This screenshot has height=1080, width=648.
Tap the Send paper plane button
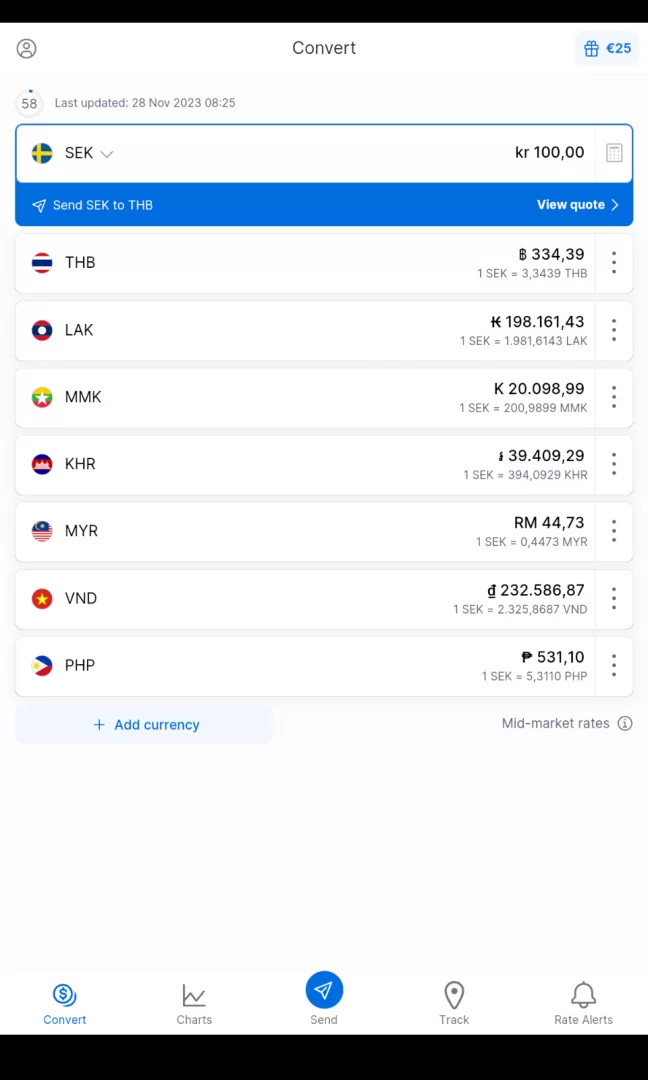[x=324, y=991]
